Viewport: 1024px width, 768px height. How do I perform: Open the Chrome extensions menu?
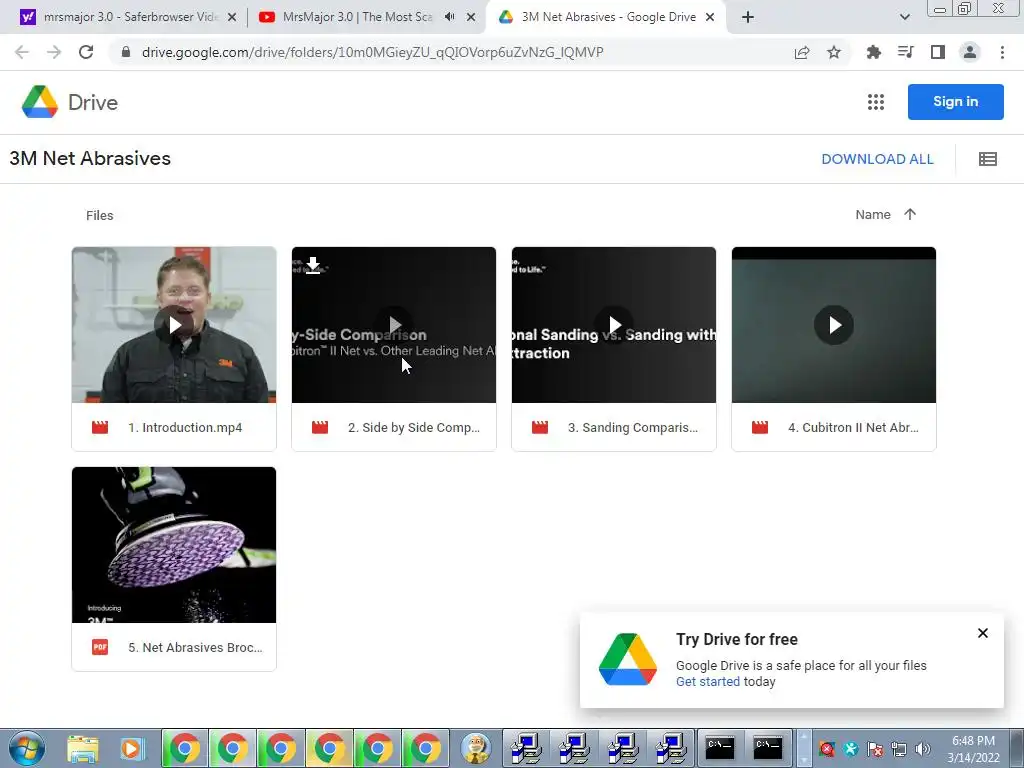[x=873, y=52]
